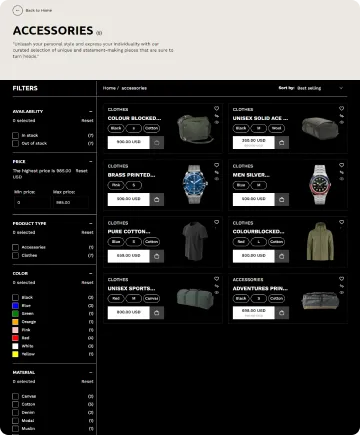Check the Out of stock filter
The height and width of the screenshot is (435, 360).
15,143
